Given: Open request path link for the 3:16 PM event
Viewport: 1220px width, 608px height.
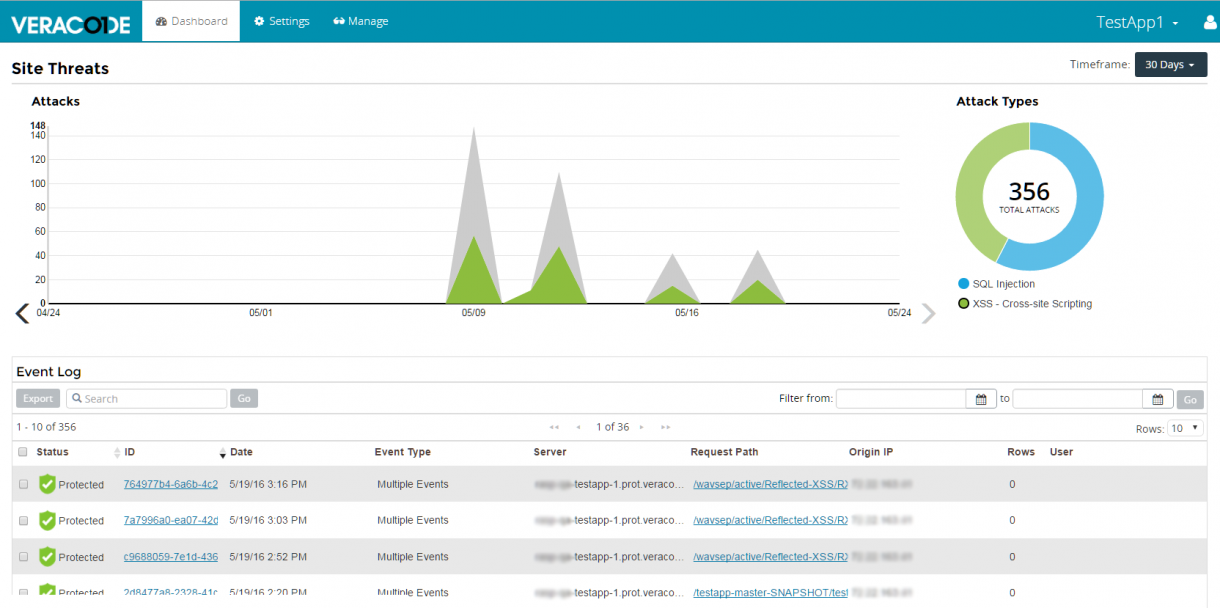Looking at the screenshot, I should coord(770,484).
